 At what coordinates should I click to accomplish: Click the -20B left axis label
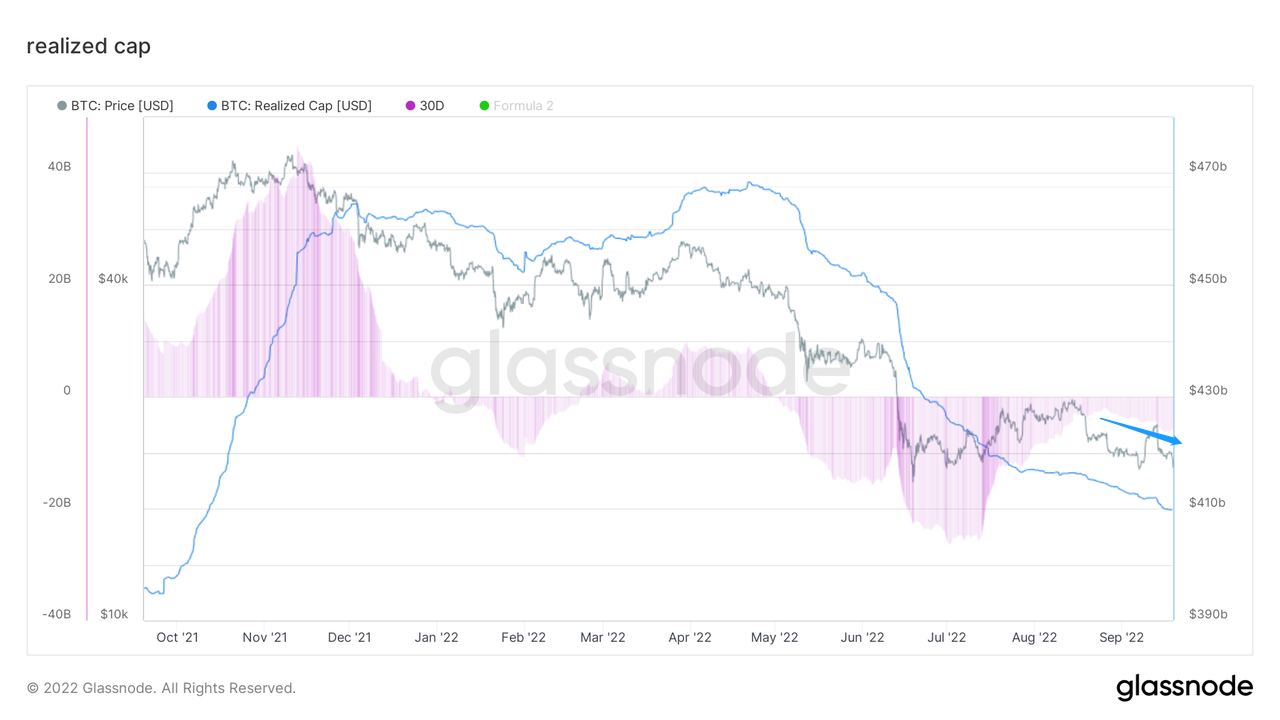(x=55, y=503)
